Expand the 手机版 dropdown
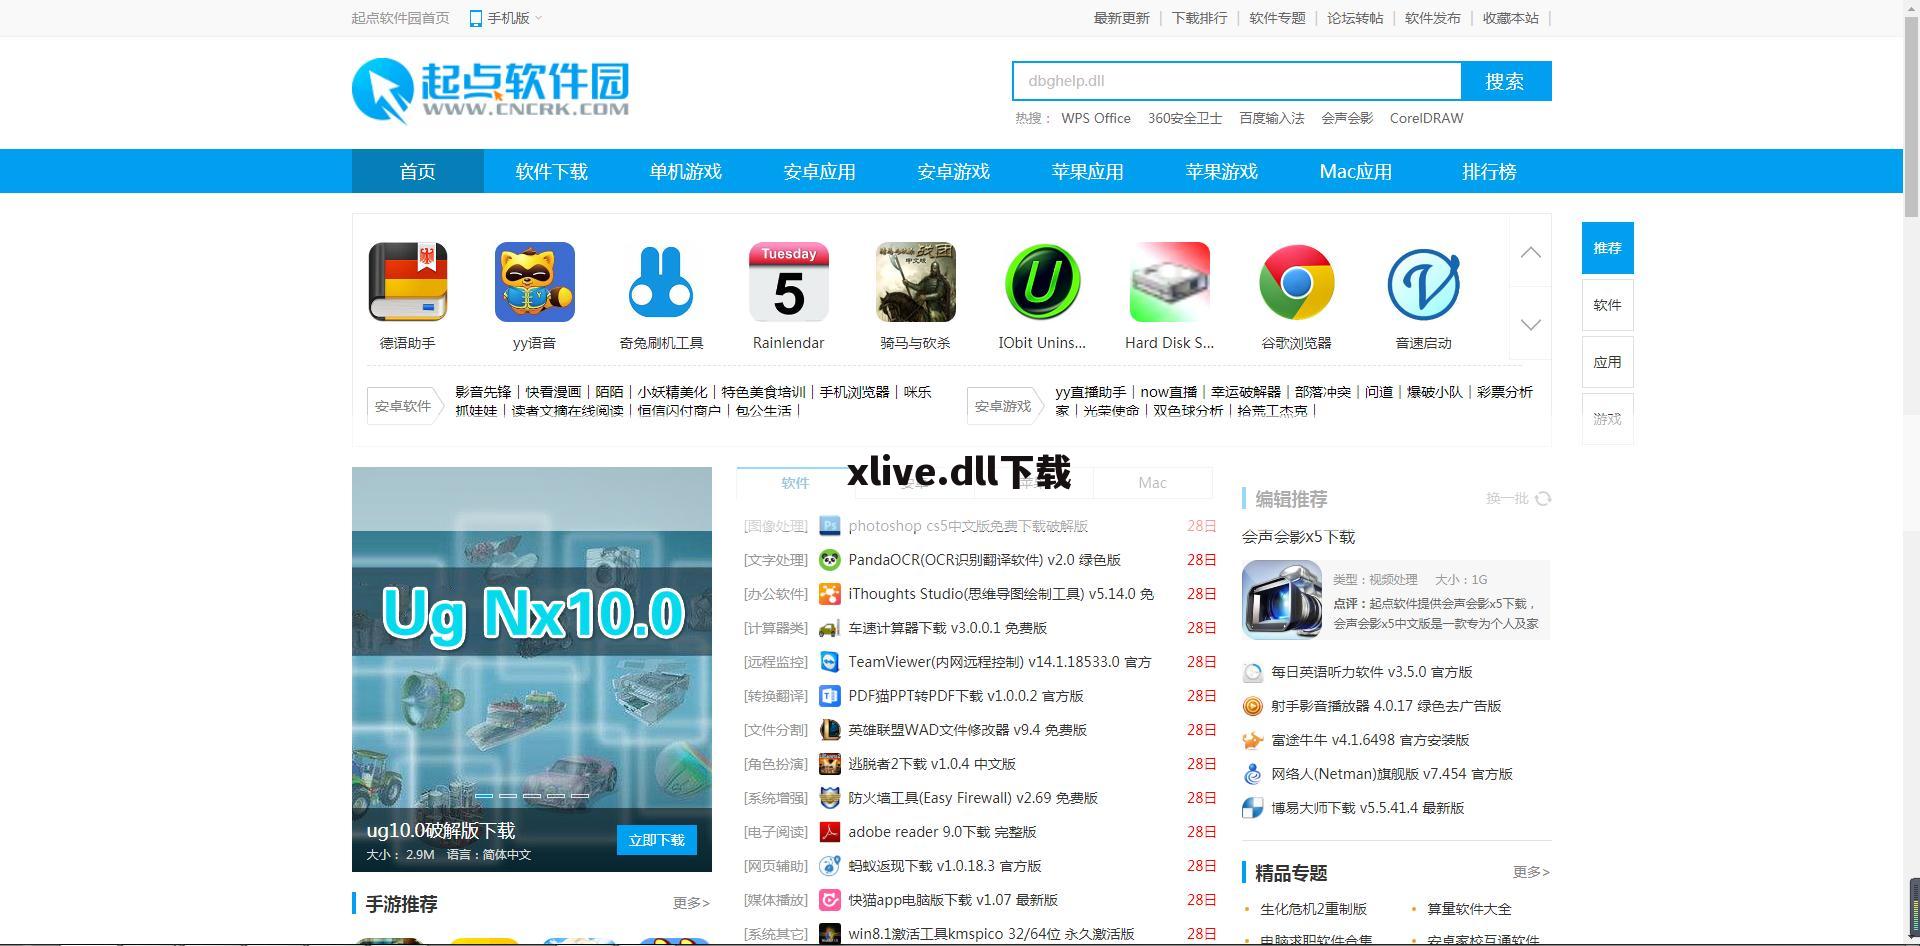 click(x=506, y=18)
